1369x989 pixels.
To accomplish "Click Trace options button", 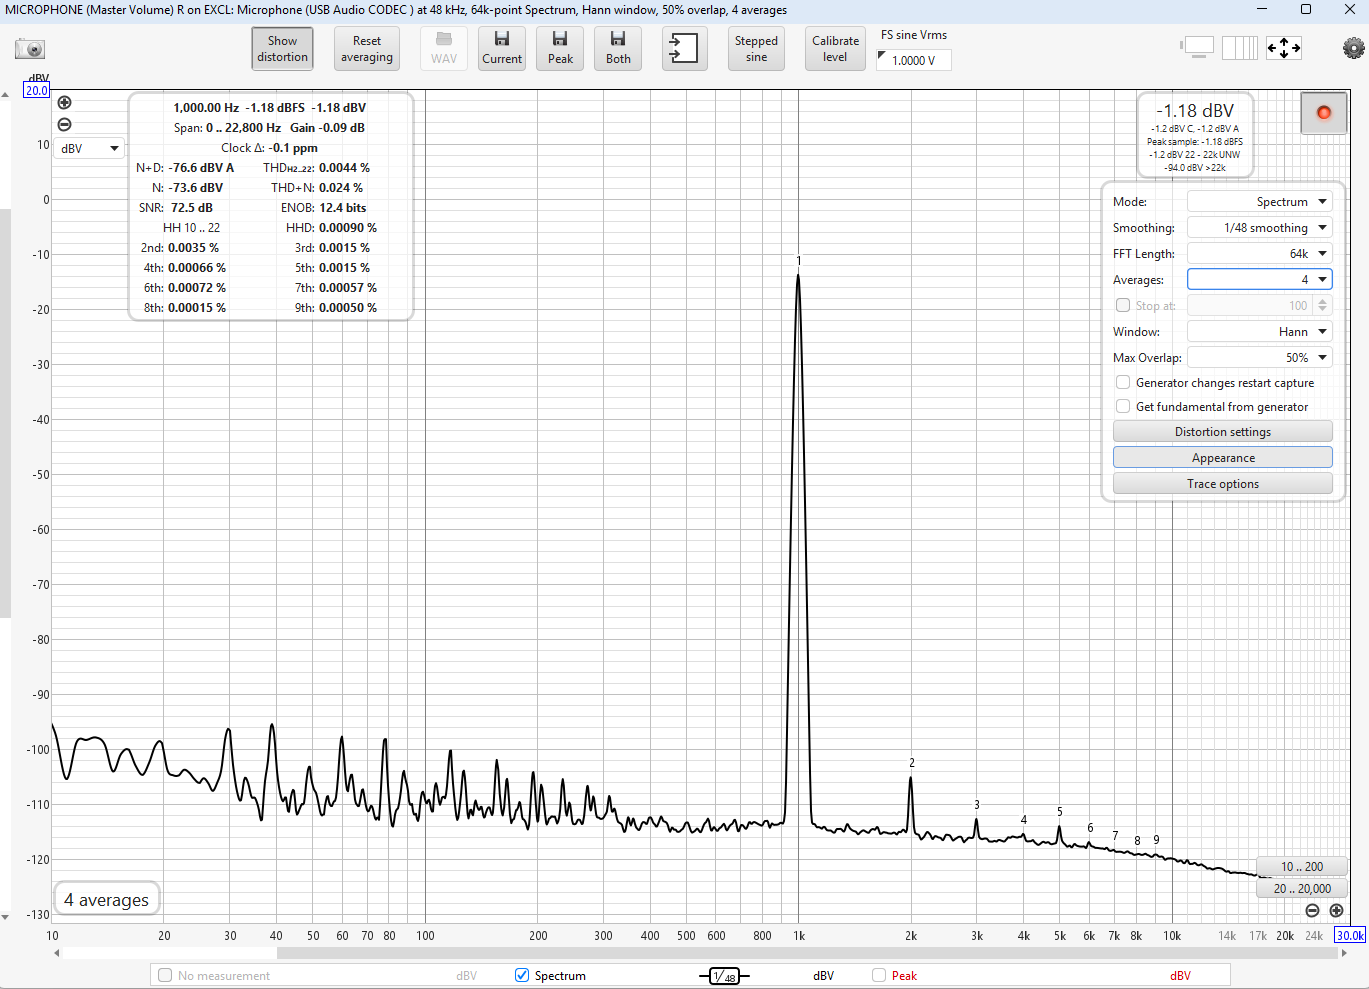I will [x=1222, y=483].
